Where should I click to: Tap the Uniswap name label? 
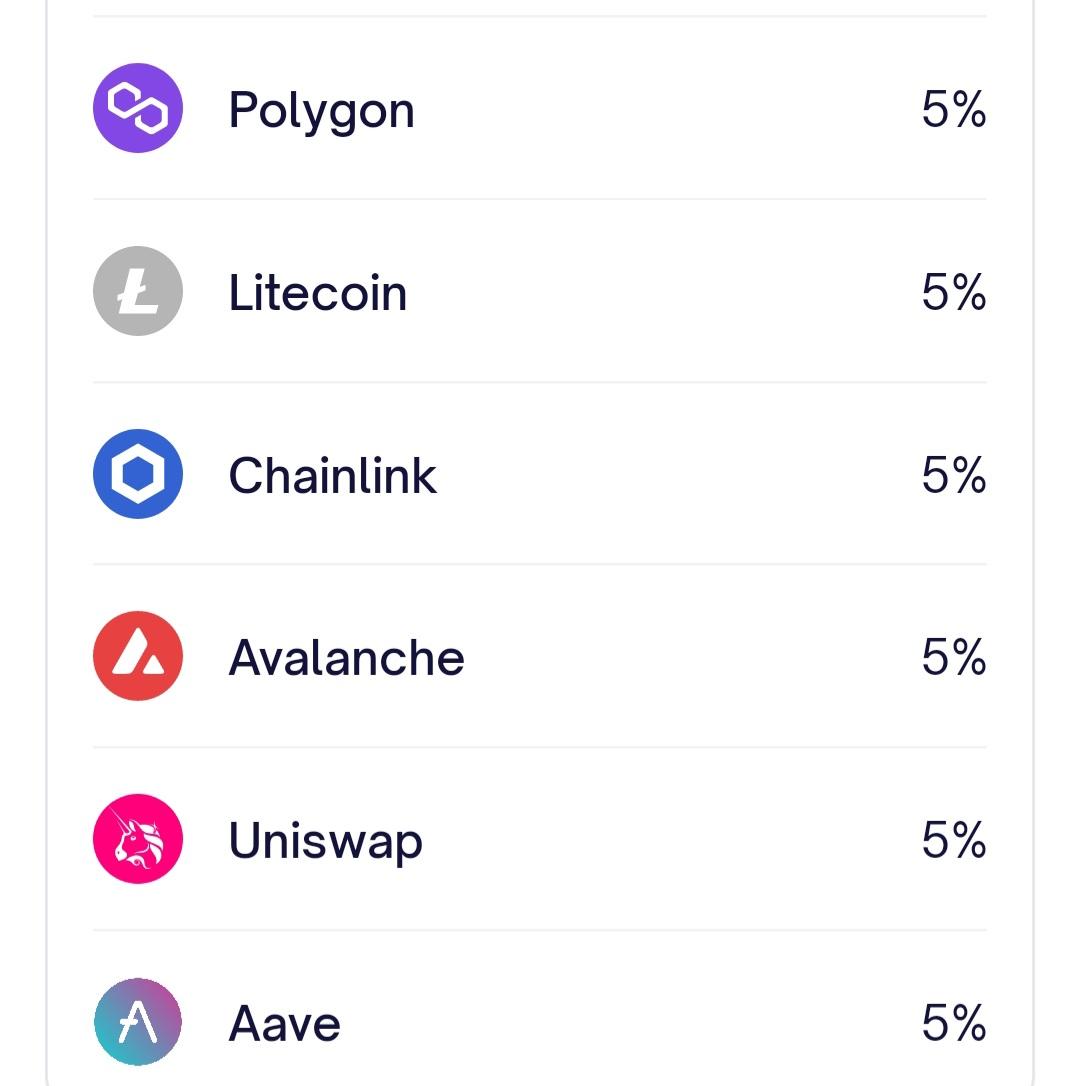[325, 841]
